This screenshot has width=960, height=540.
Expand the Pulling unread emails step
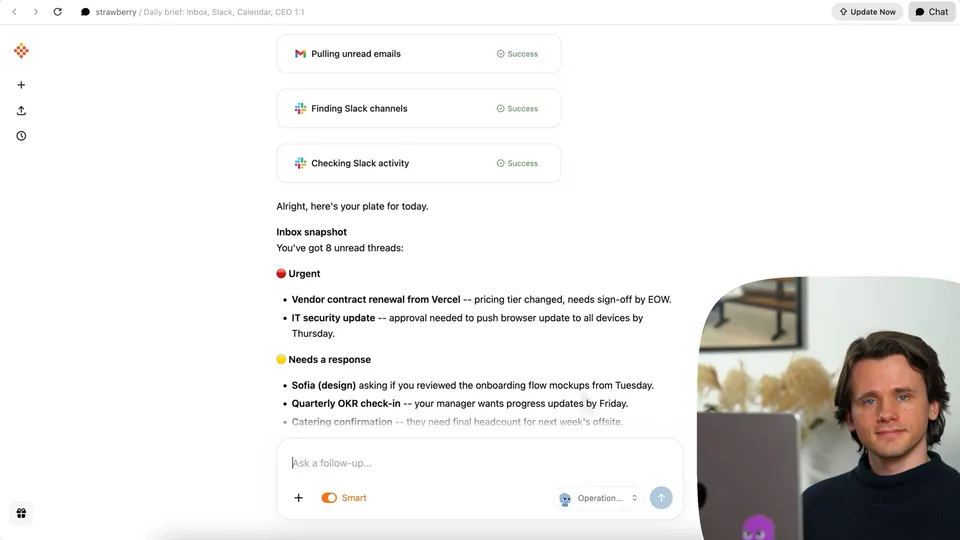click(419, 54)
